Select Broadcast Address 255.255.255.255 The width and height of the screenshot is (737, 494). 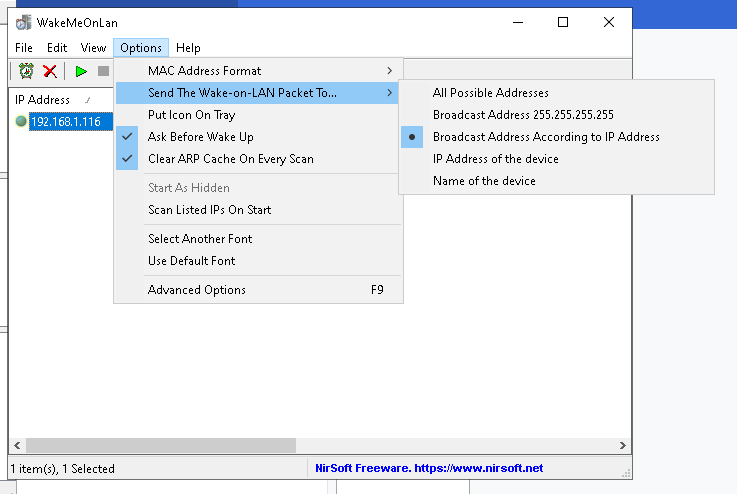coord(523,115)
